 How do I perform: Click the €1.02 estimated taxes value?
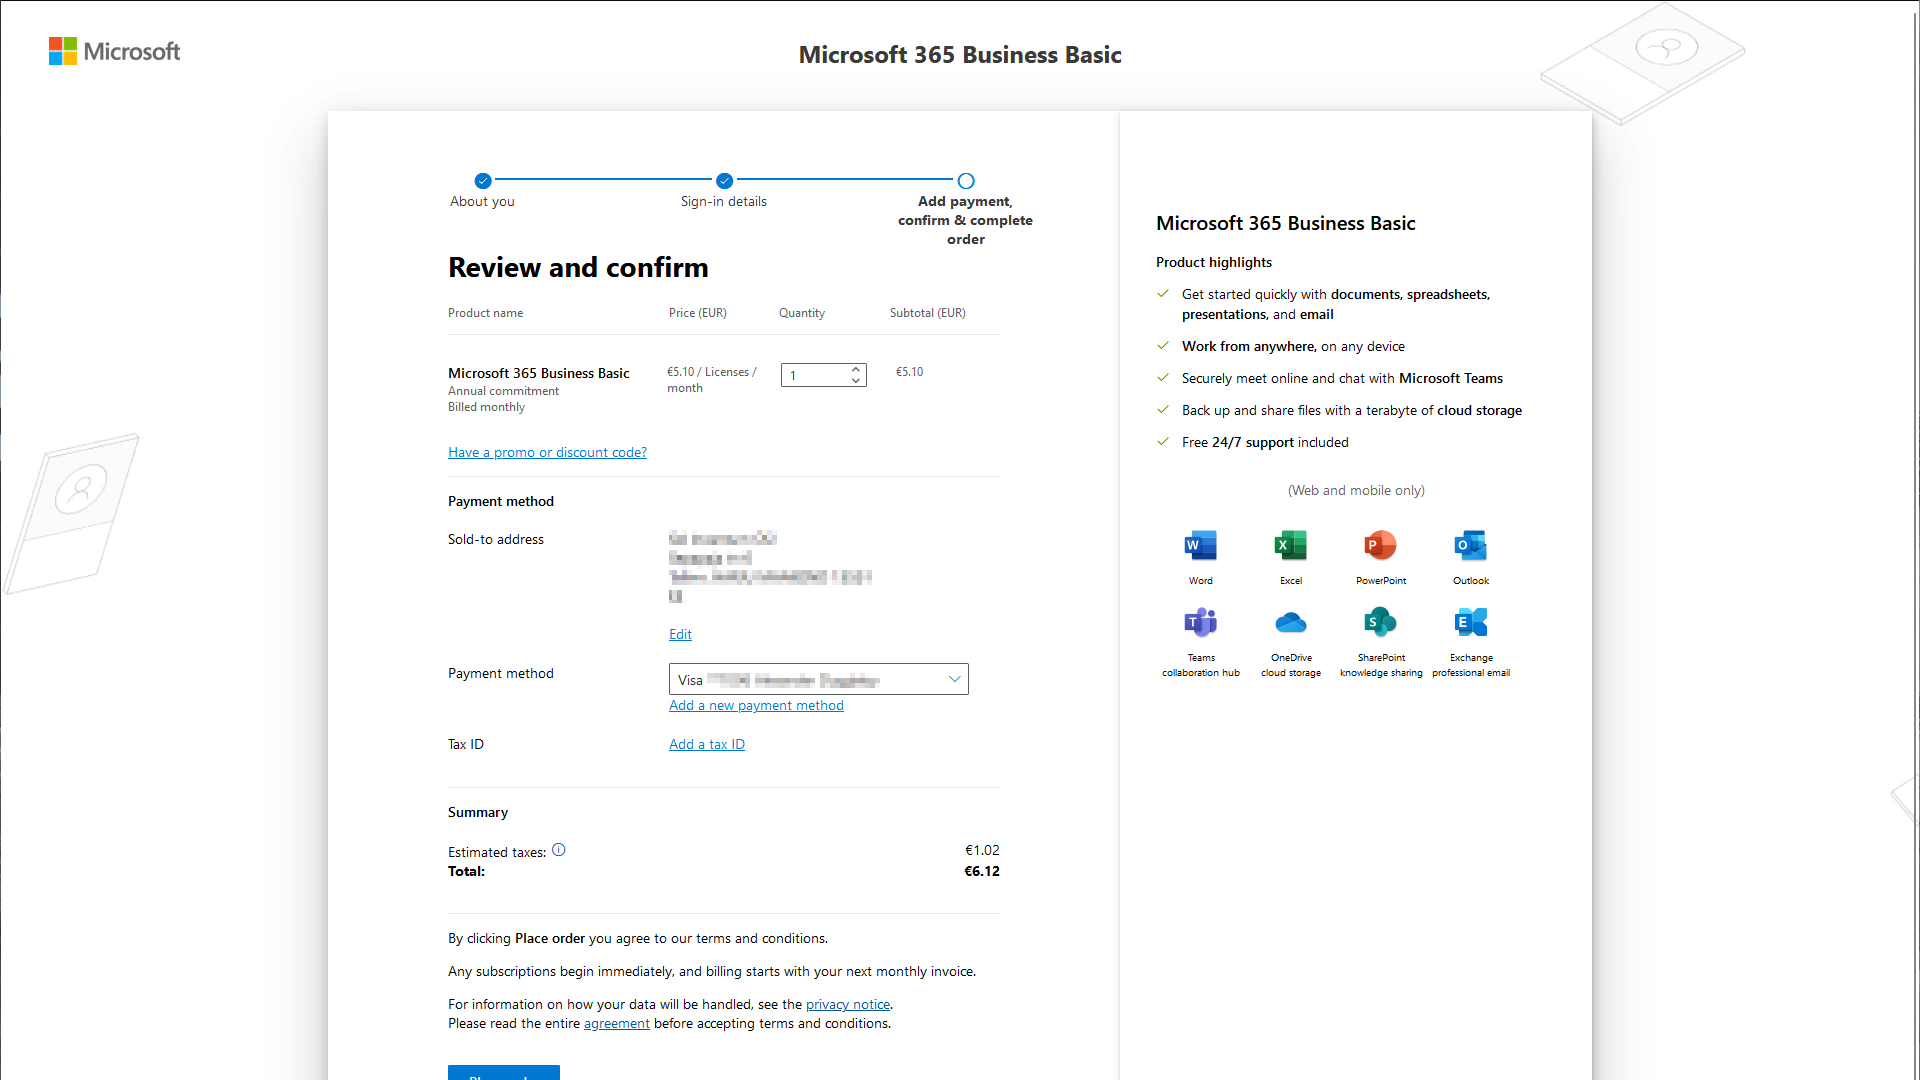pyautogui.click(x=982, y=850)
